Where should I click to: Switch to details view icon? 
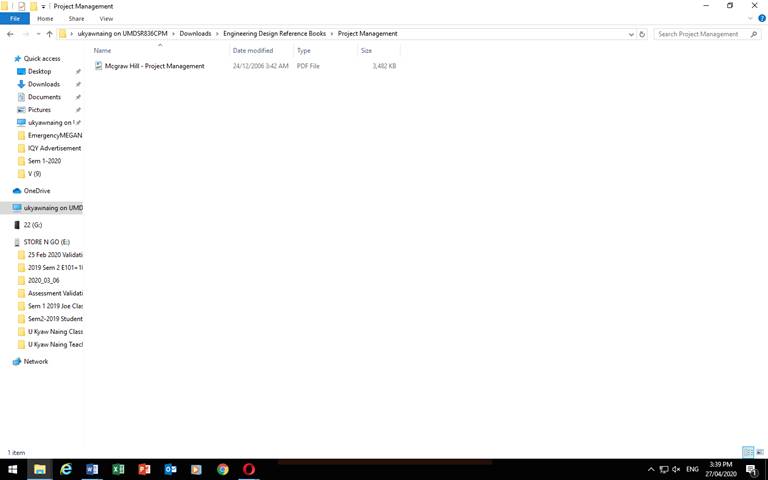[748, 452]
